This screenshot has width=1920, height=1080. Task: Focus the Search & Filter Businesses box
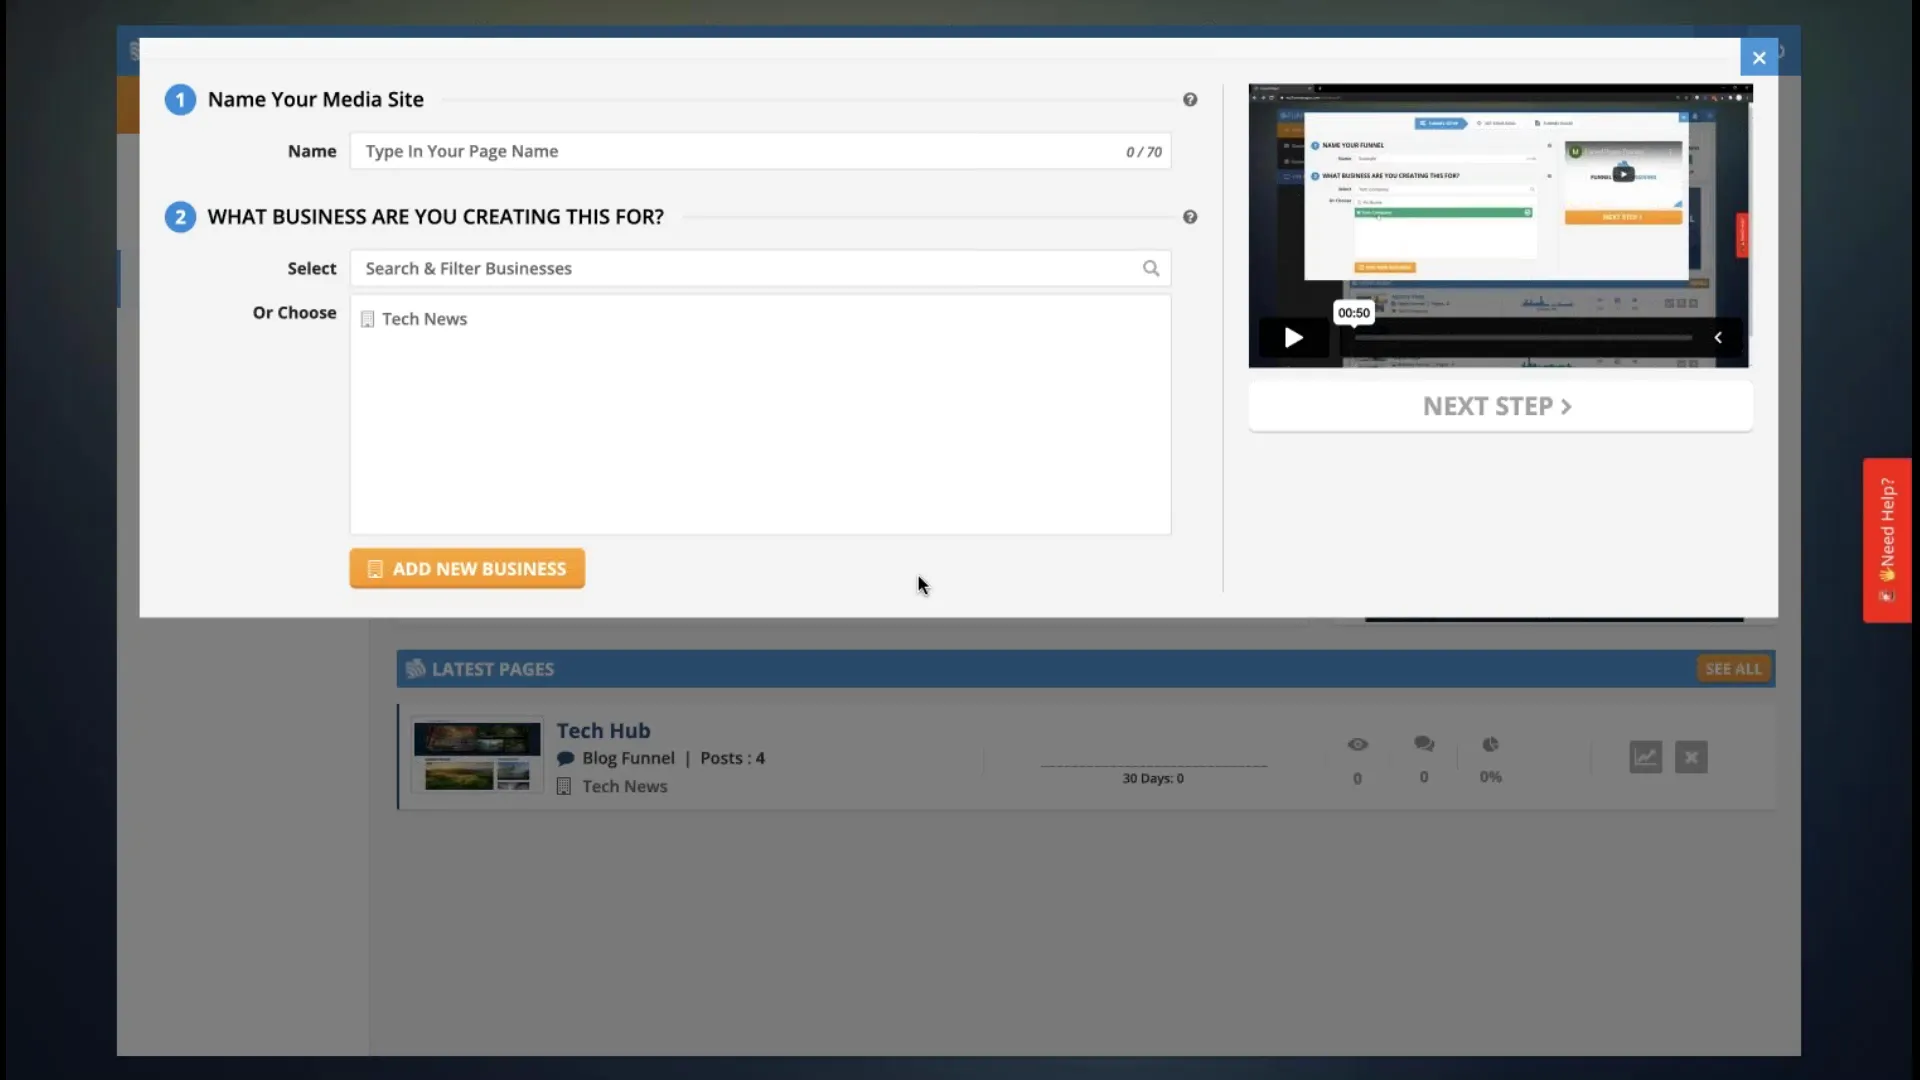click(x=750, y=268)
